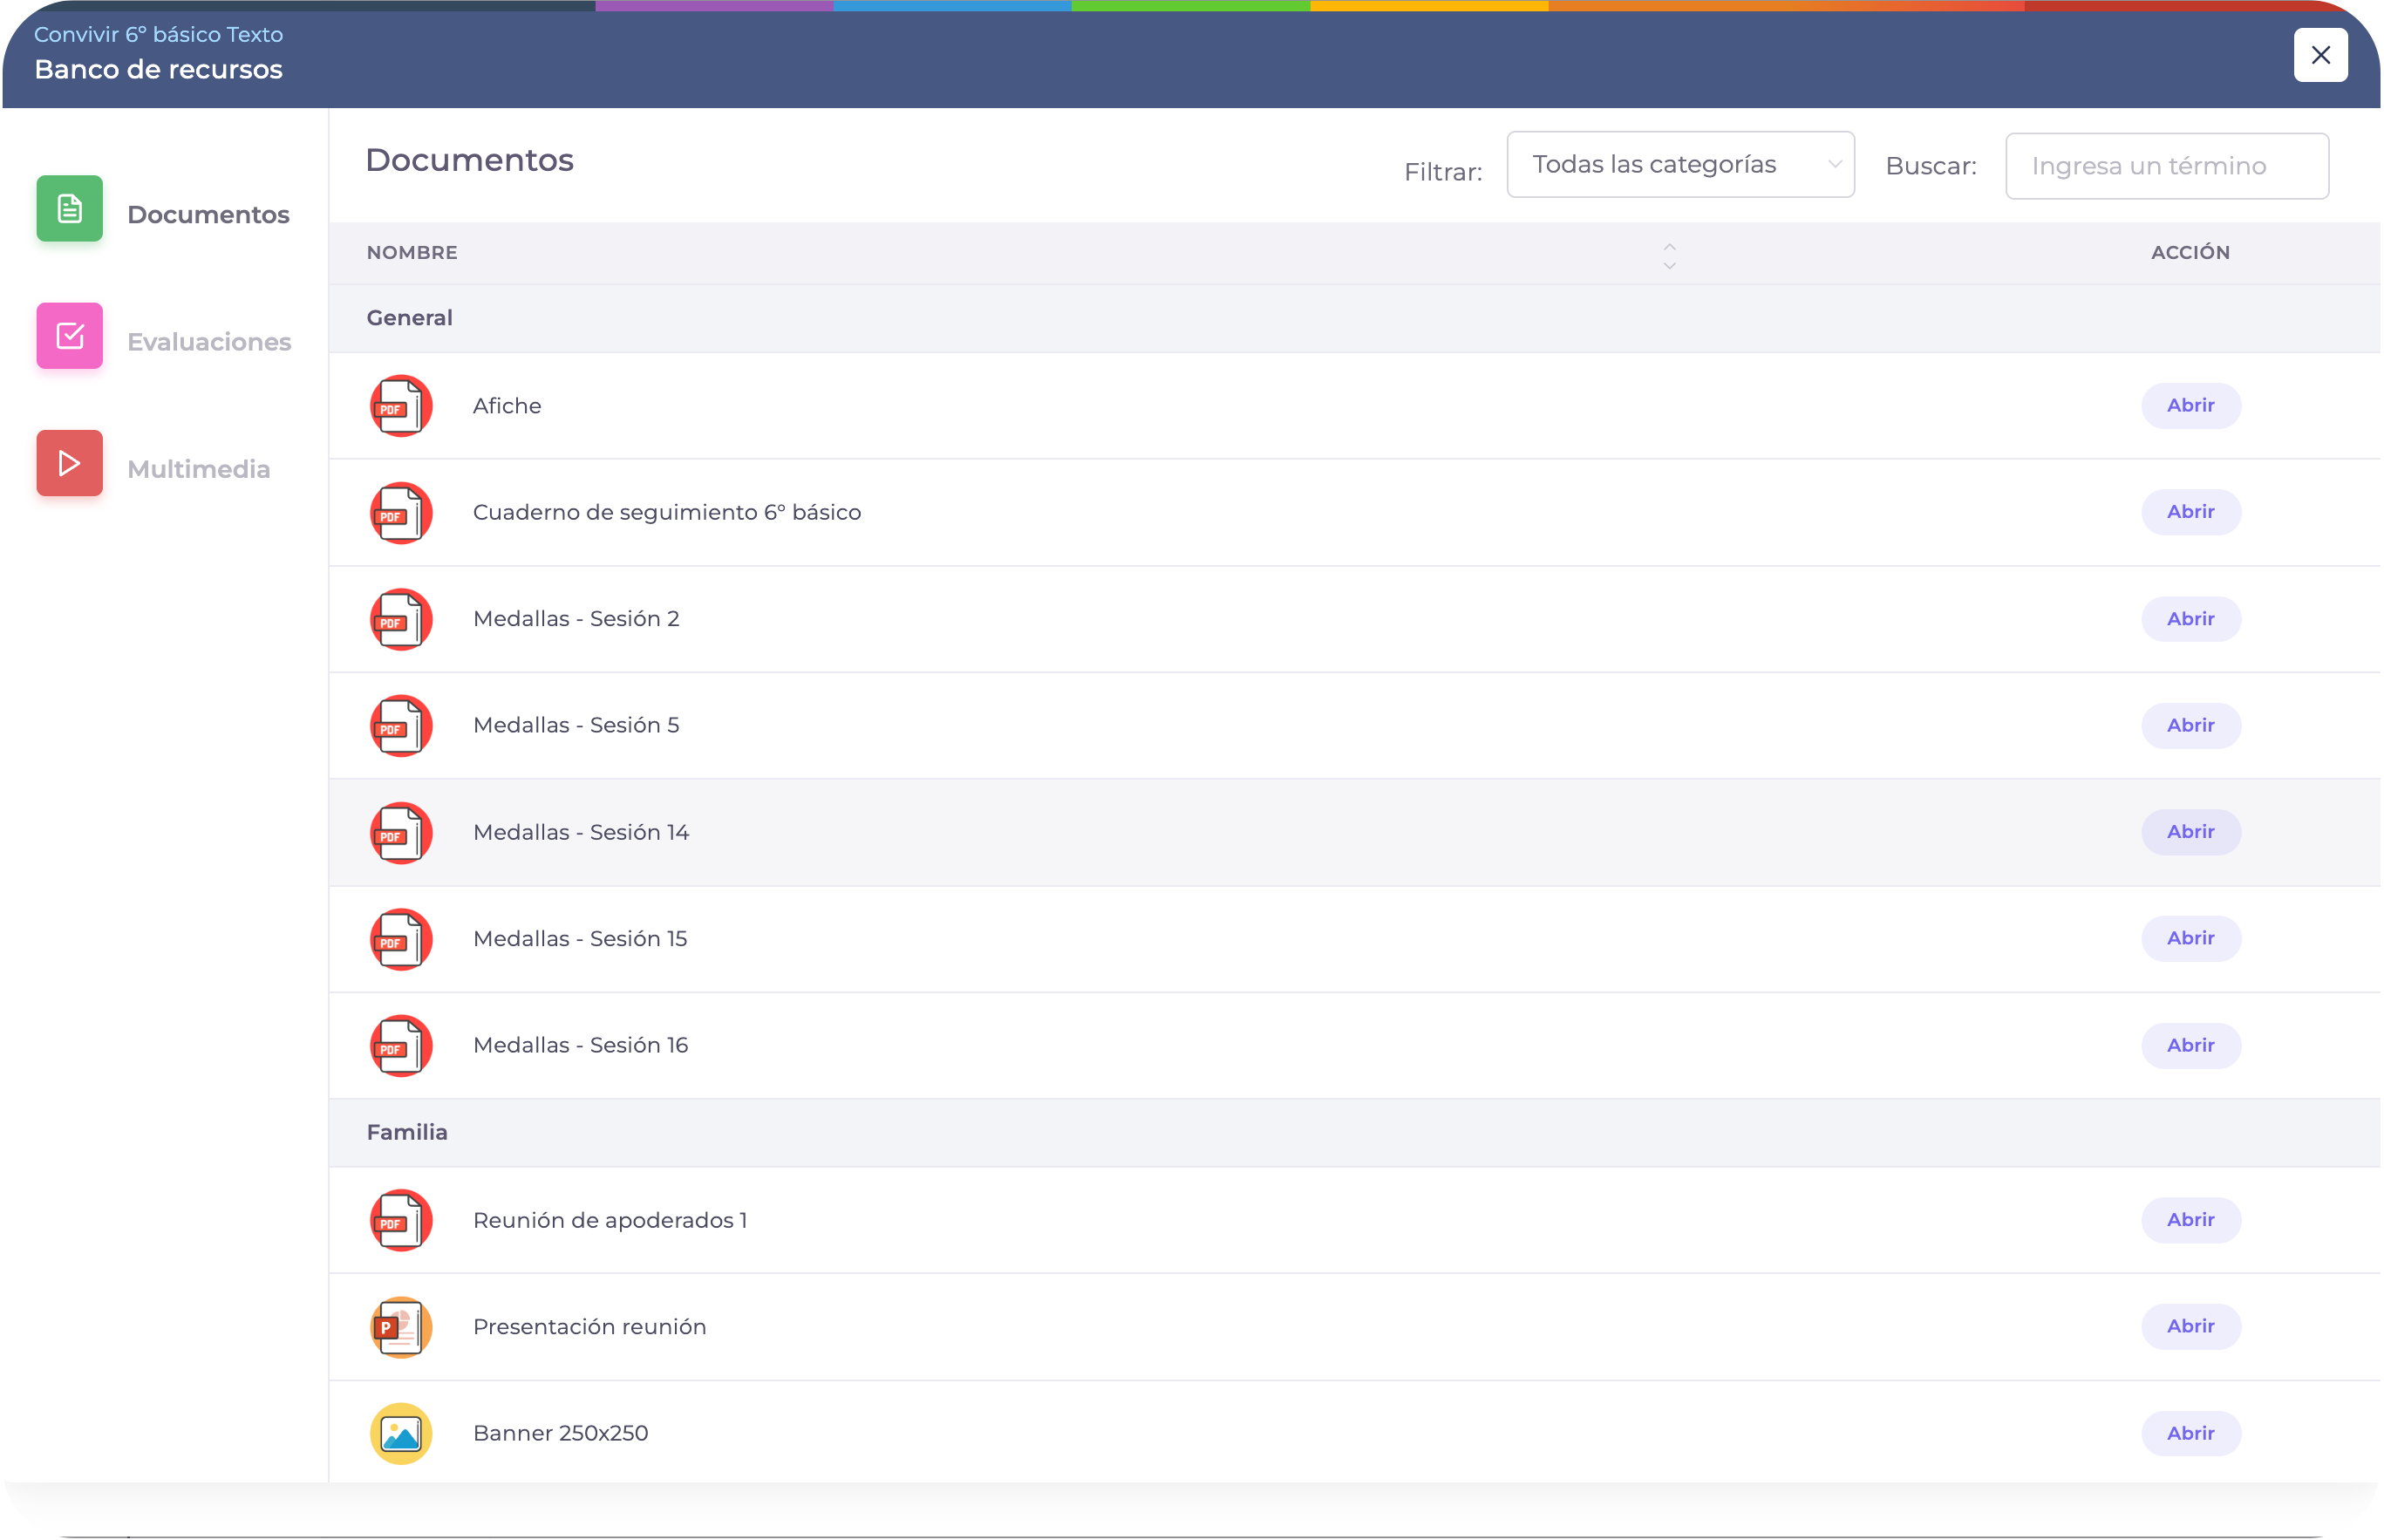Select the Presentación reunión file name
Viewport: 2384px width, 1540px height.
pos(590,1327)
